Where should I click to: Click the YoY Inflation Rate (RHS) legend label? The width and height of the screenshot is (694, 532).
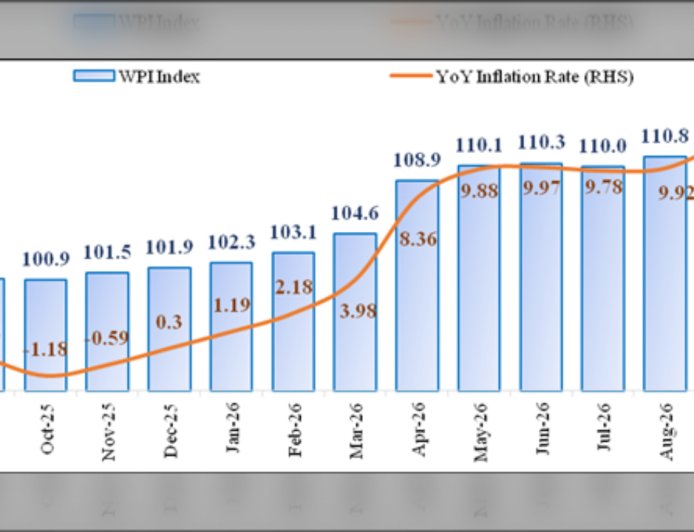(535, 77)
